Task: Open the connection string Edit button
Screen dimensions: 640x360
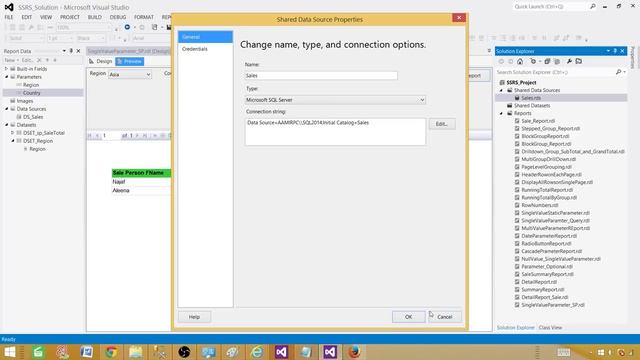Action: tap(442, 124)
